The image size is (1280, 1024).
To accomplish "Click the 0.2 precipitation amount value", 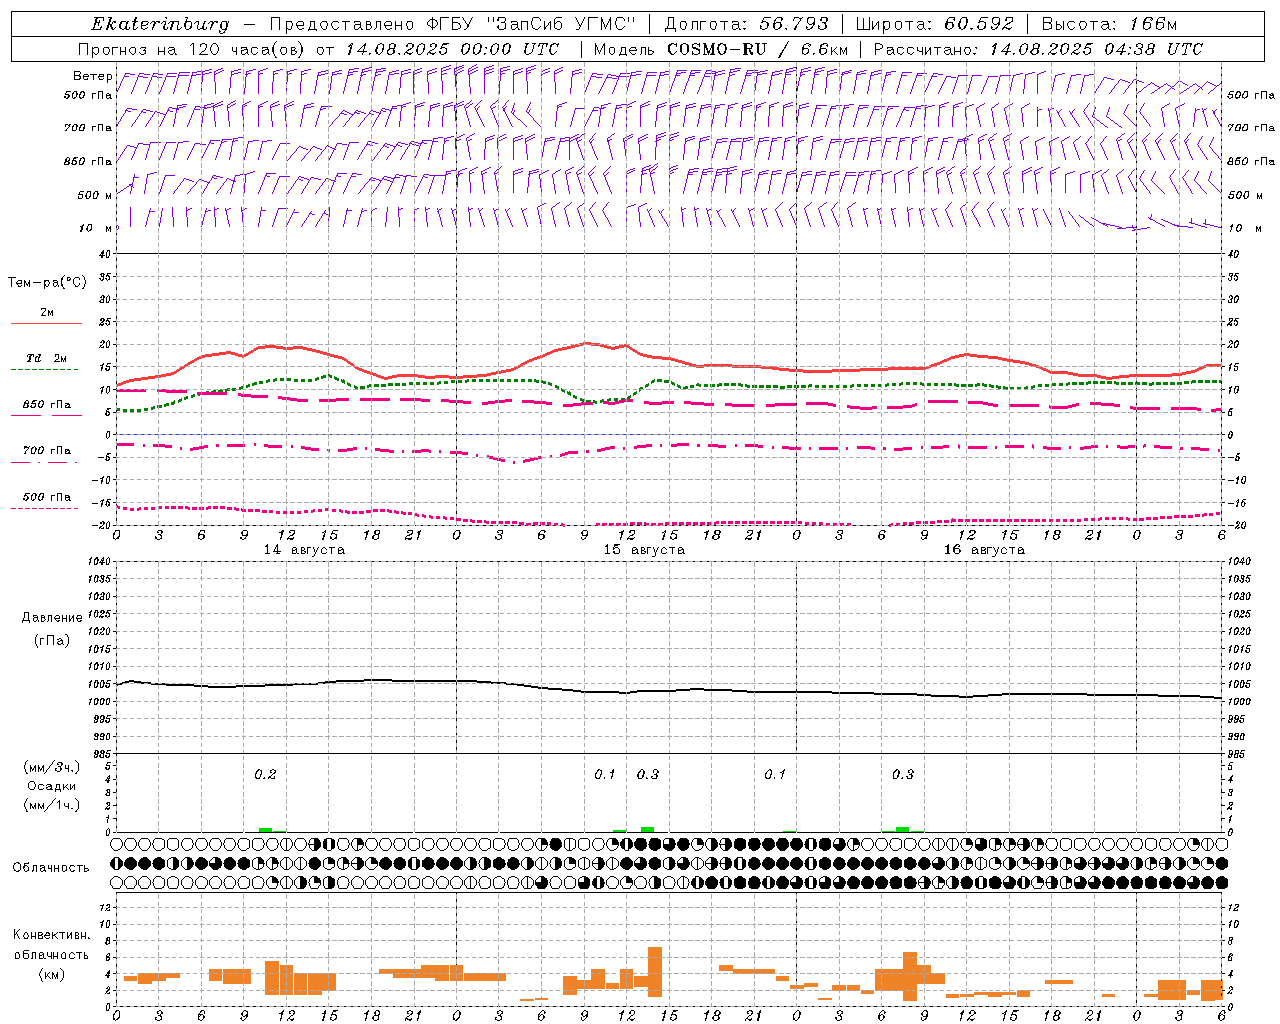I will click(x=265, y=775).
